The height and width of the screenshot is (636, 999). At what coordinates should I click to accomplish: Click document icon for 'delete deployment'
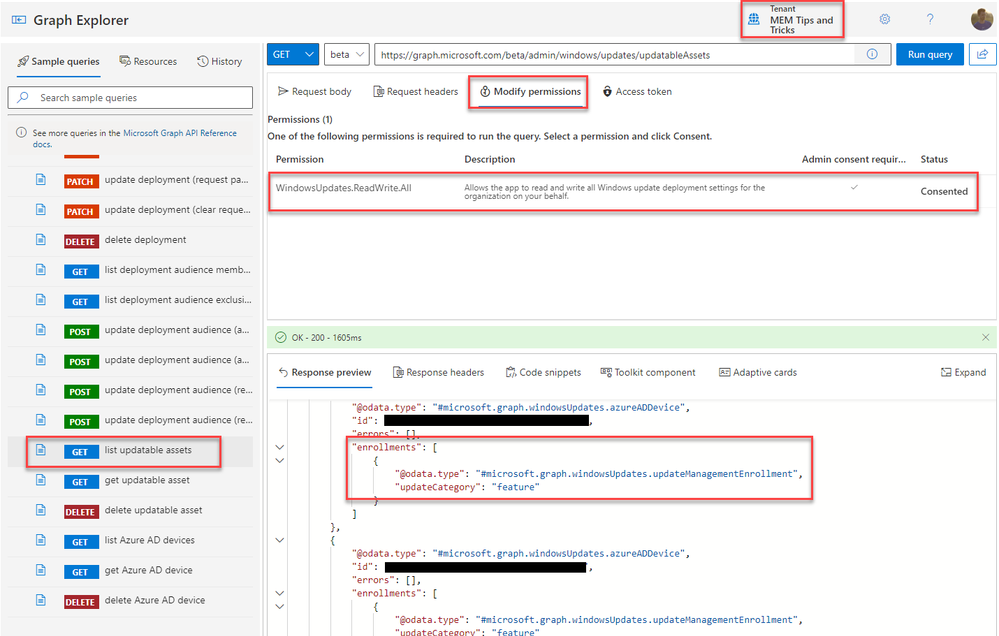click(x=41, y=240)
